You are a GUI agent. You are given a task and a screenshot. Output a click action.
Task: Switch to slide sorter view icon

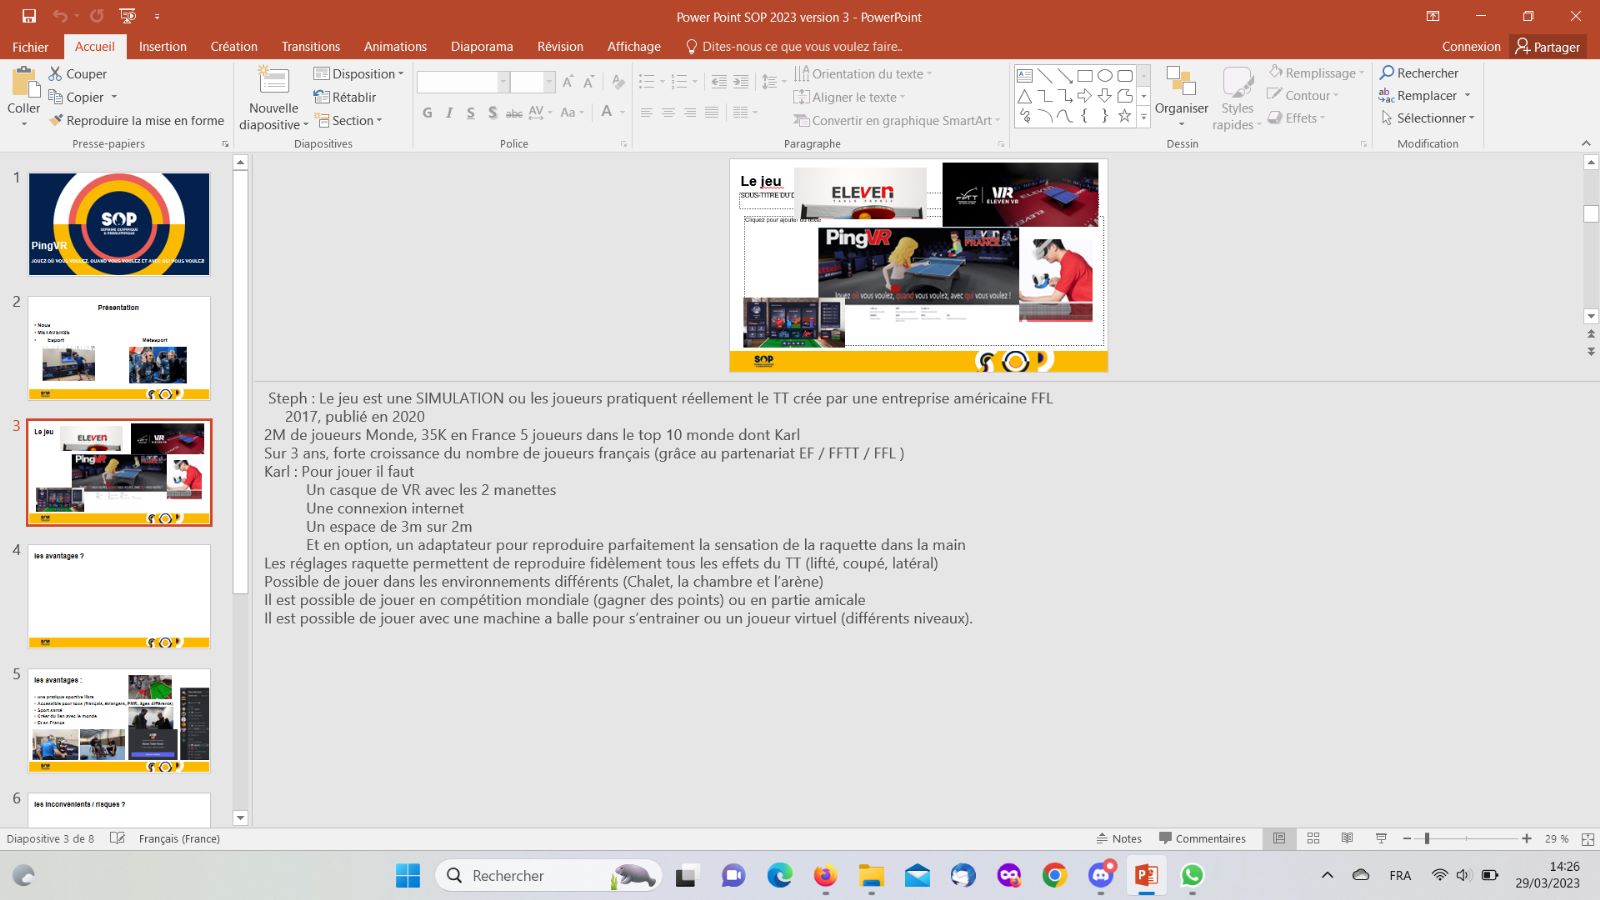click(x=1313, y=839)
